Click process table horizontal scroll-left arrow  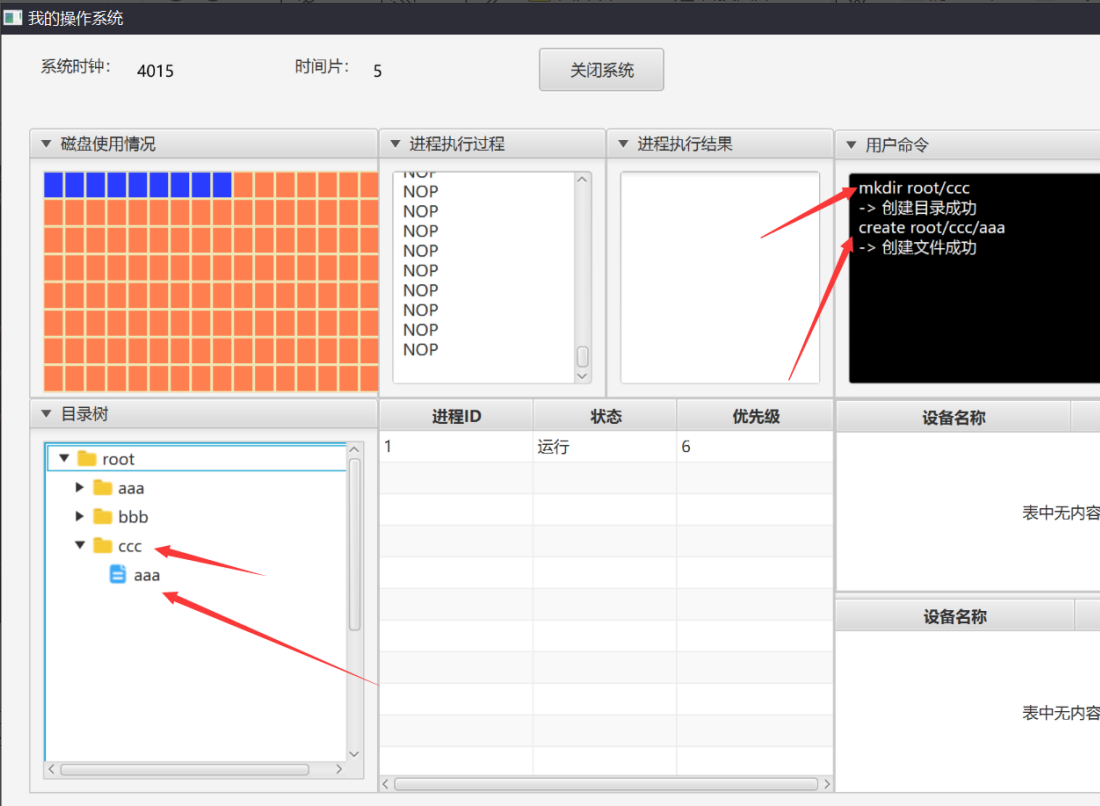(x=385, y=784)
